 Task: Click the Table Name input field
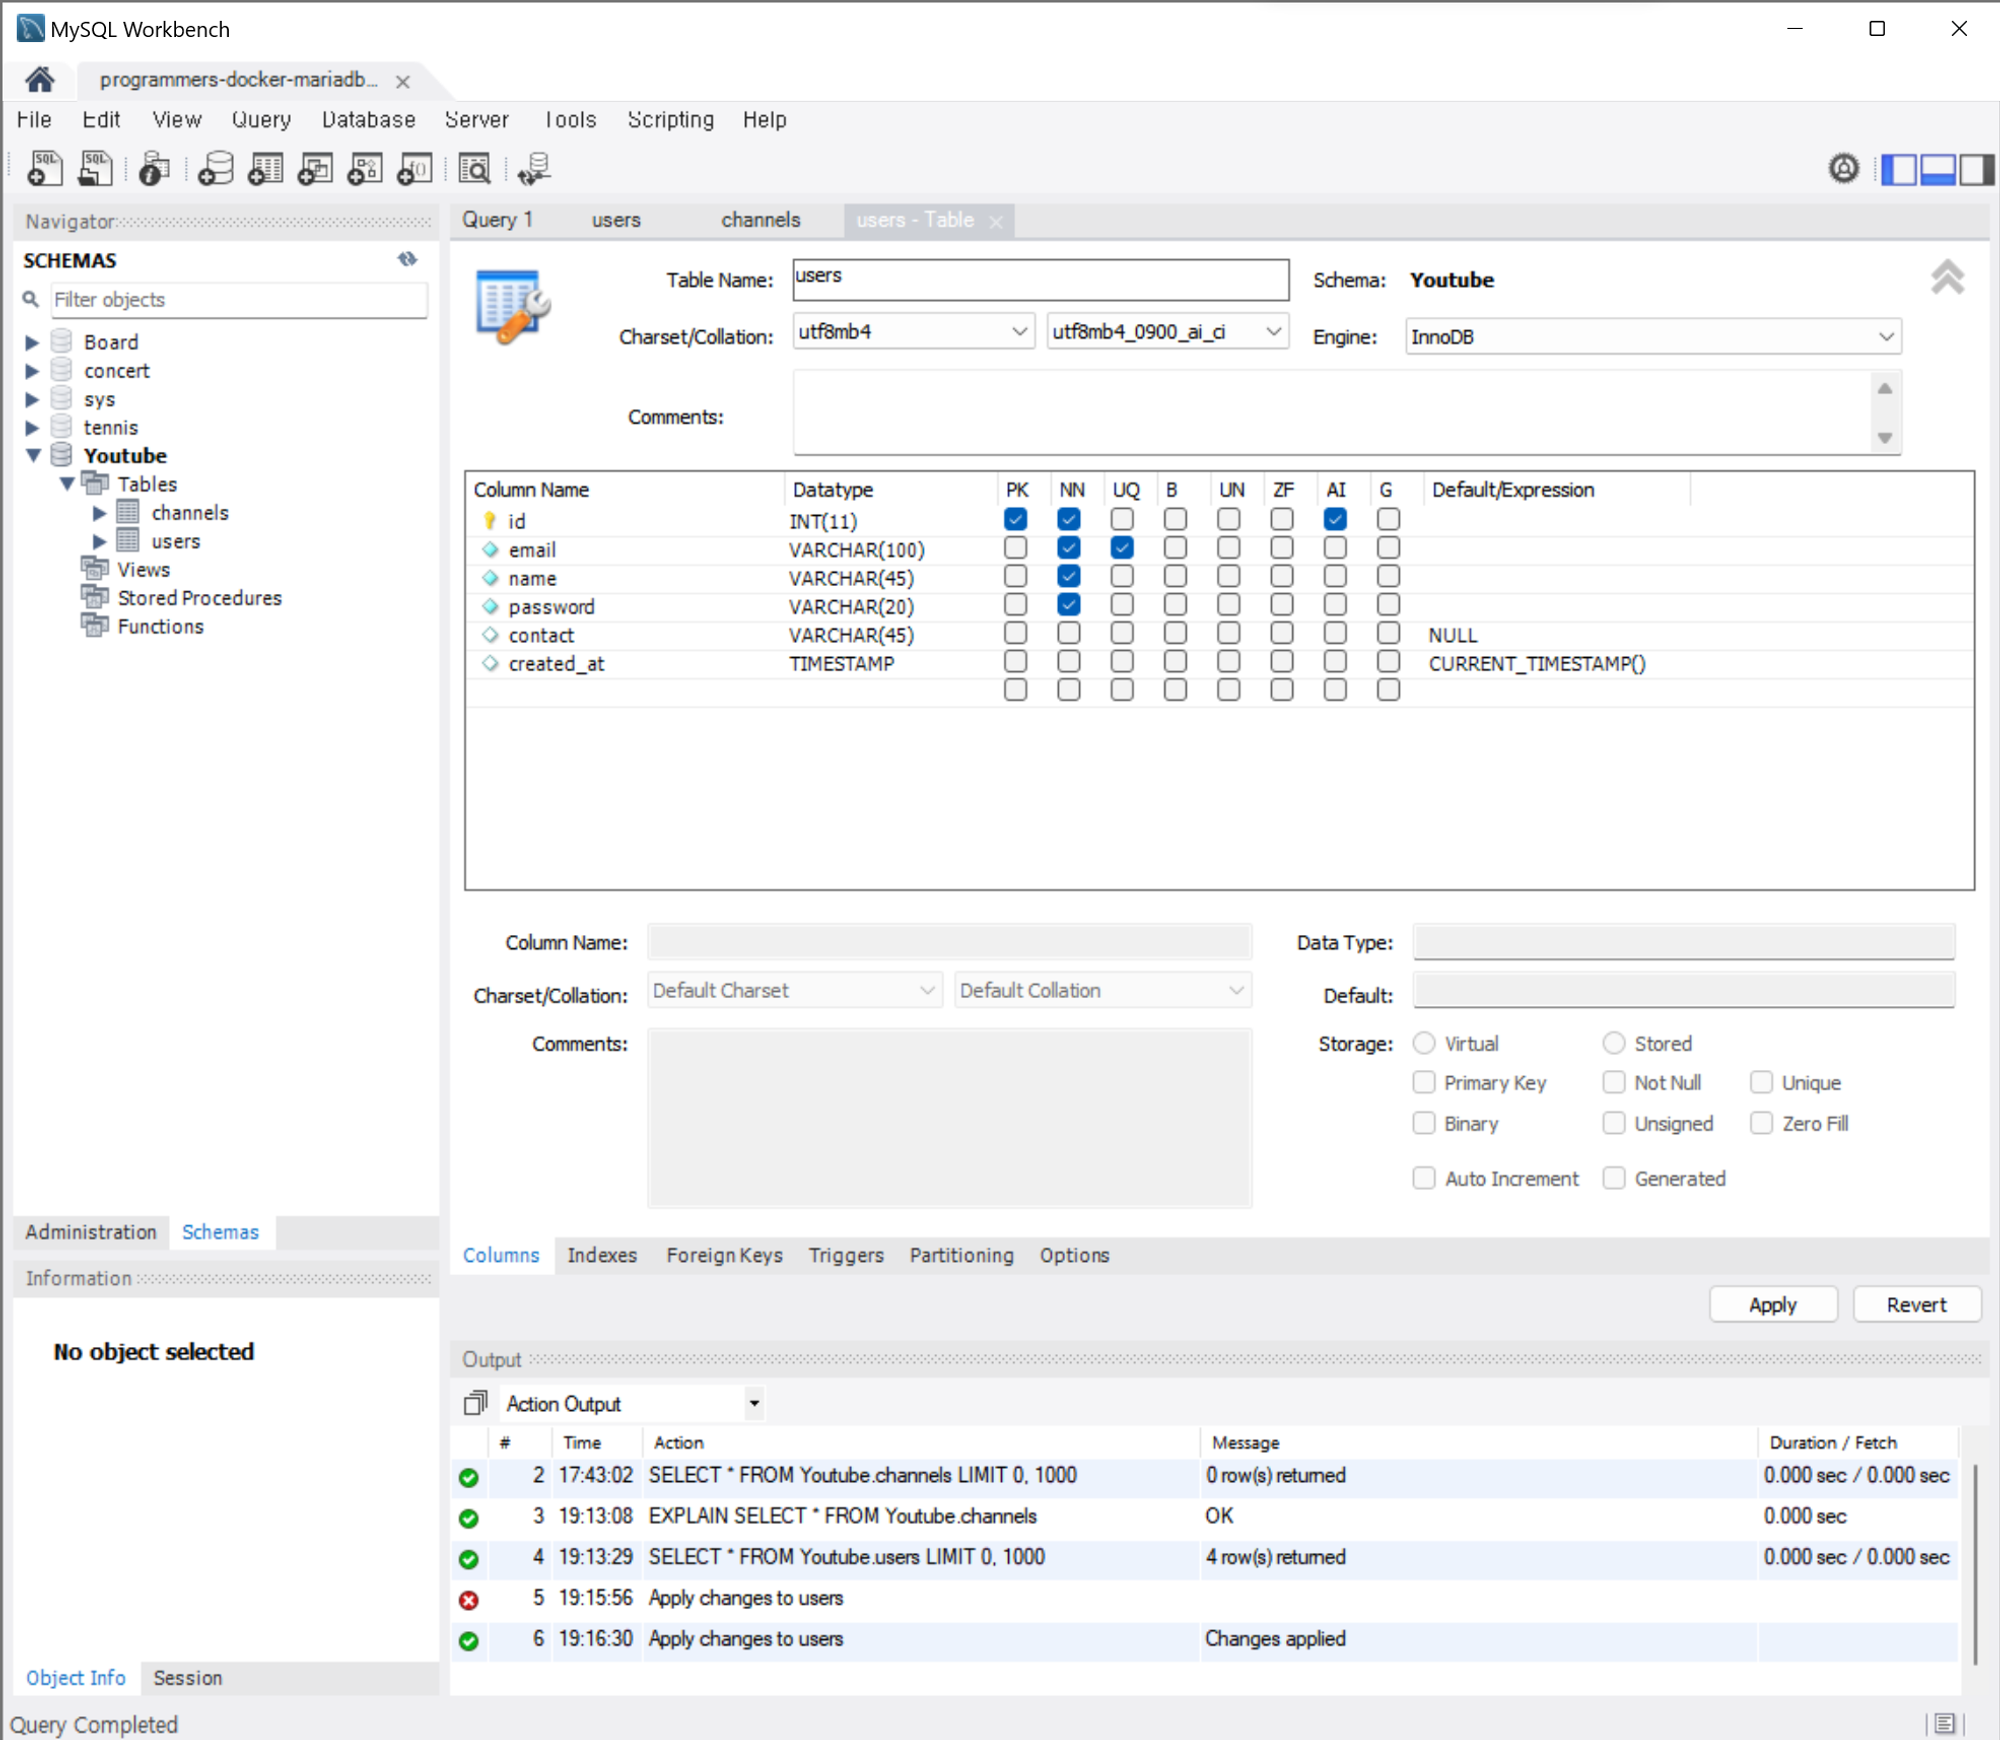tap(1040, 279)
